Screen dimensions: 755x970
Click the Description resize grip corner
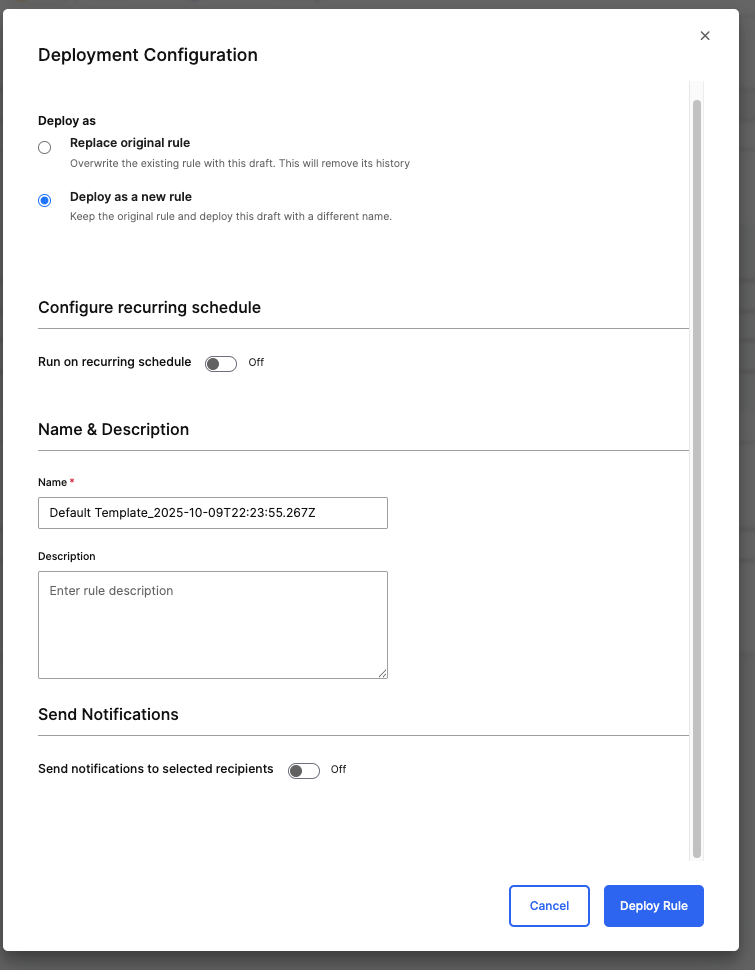[x=384, y=674]
